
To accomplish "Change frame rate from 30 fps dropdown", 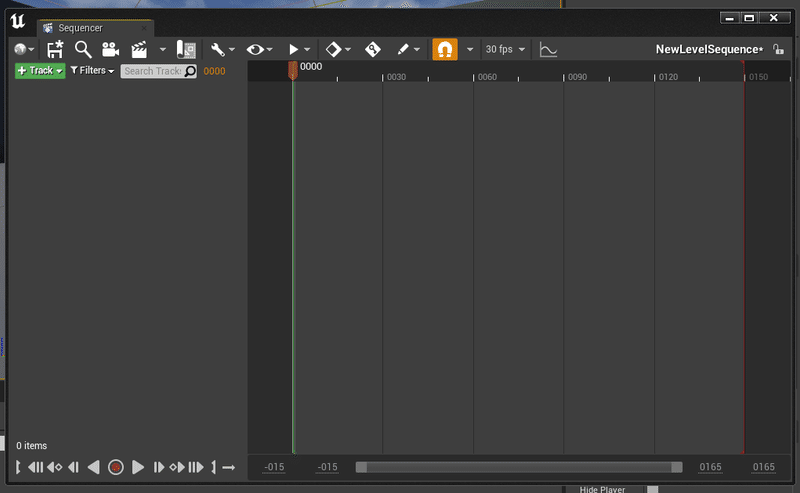I will [x=505, y=49].
